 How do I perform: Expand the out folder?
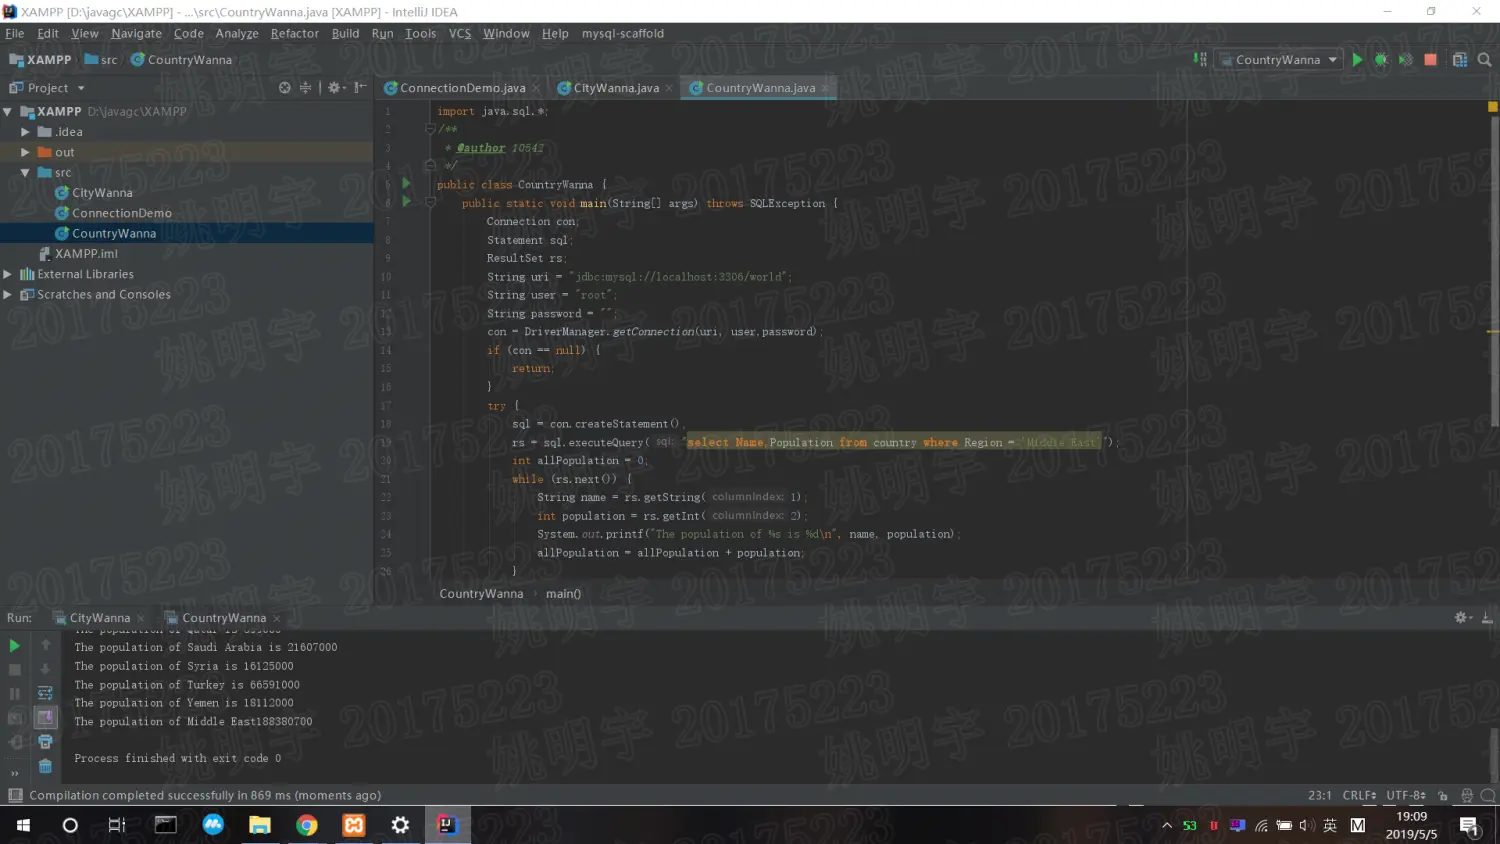pos(25,152)
